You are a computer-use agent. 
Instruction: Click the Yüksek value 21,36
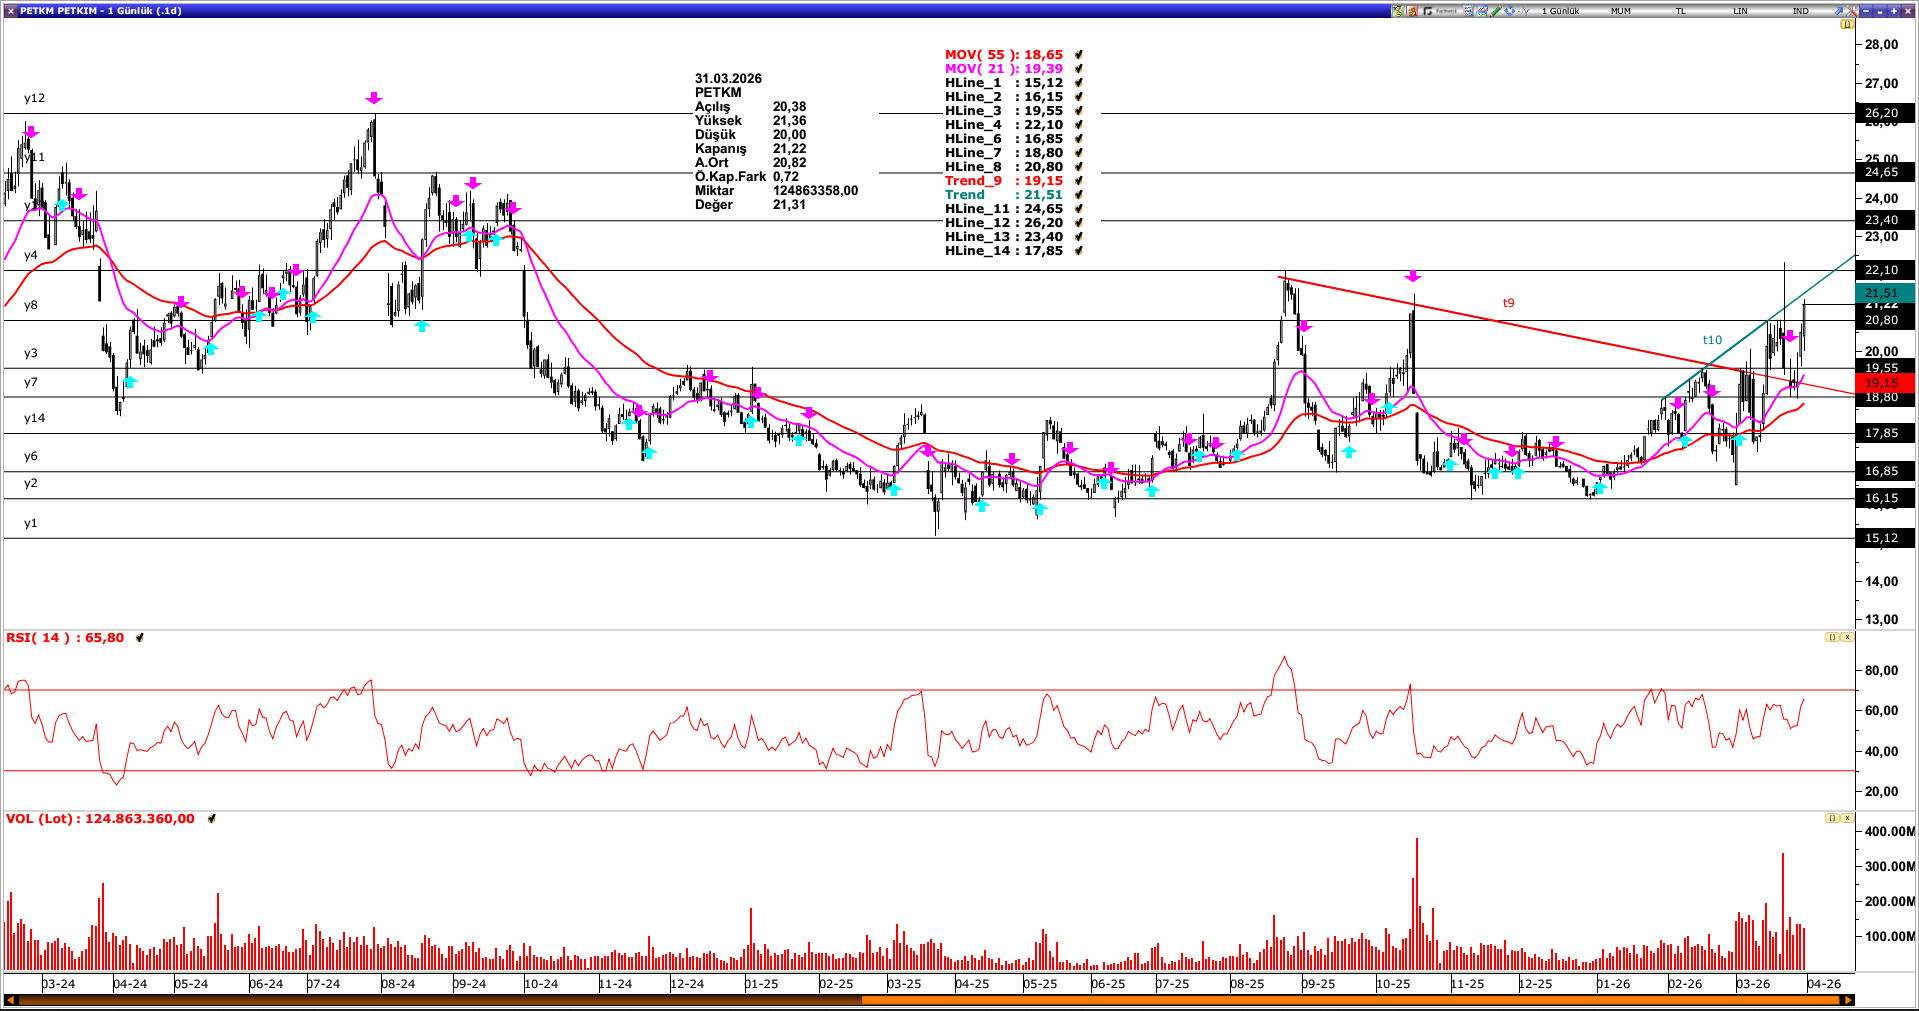789,121
